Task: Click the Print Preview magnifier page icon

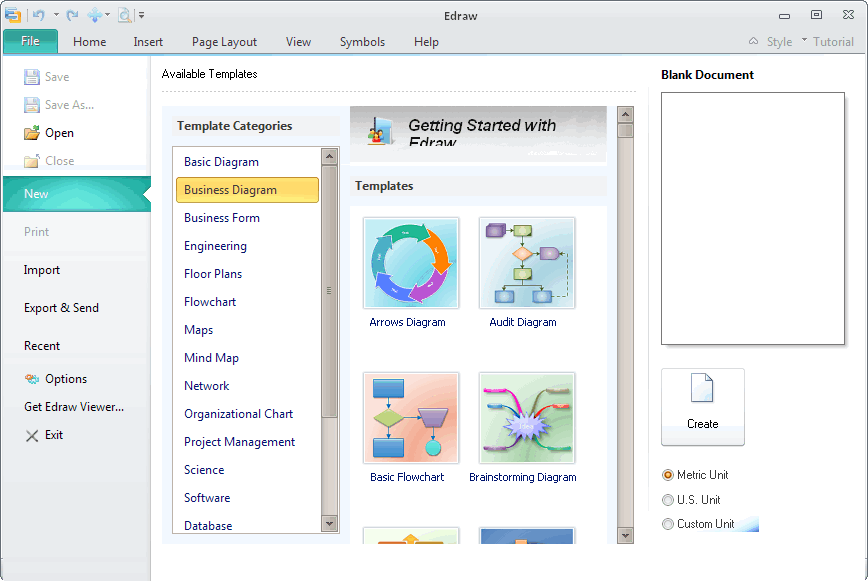Action: [125, 15]
